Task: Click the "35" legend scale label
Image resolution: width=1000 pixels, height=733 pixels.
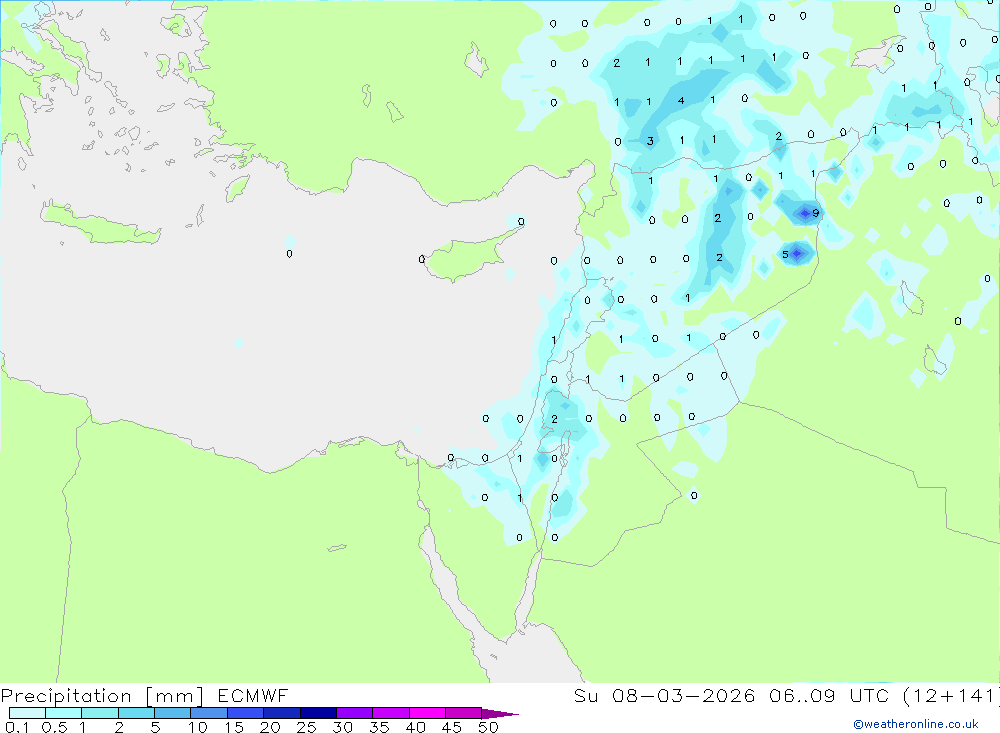Action: (379, 727)
